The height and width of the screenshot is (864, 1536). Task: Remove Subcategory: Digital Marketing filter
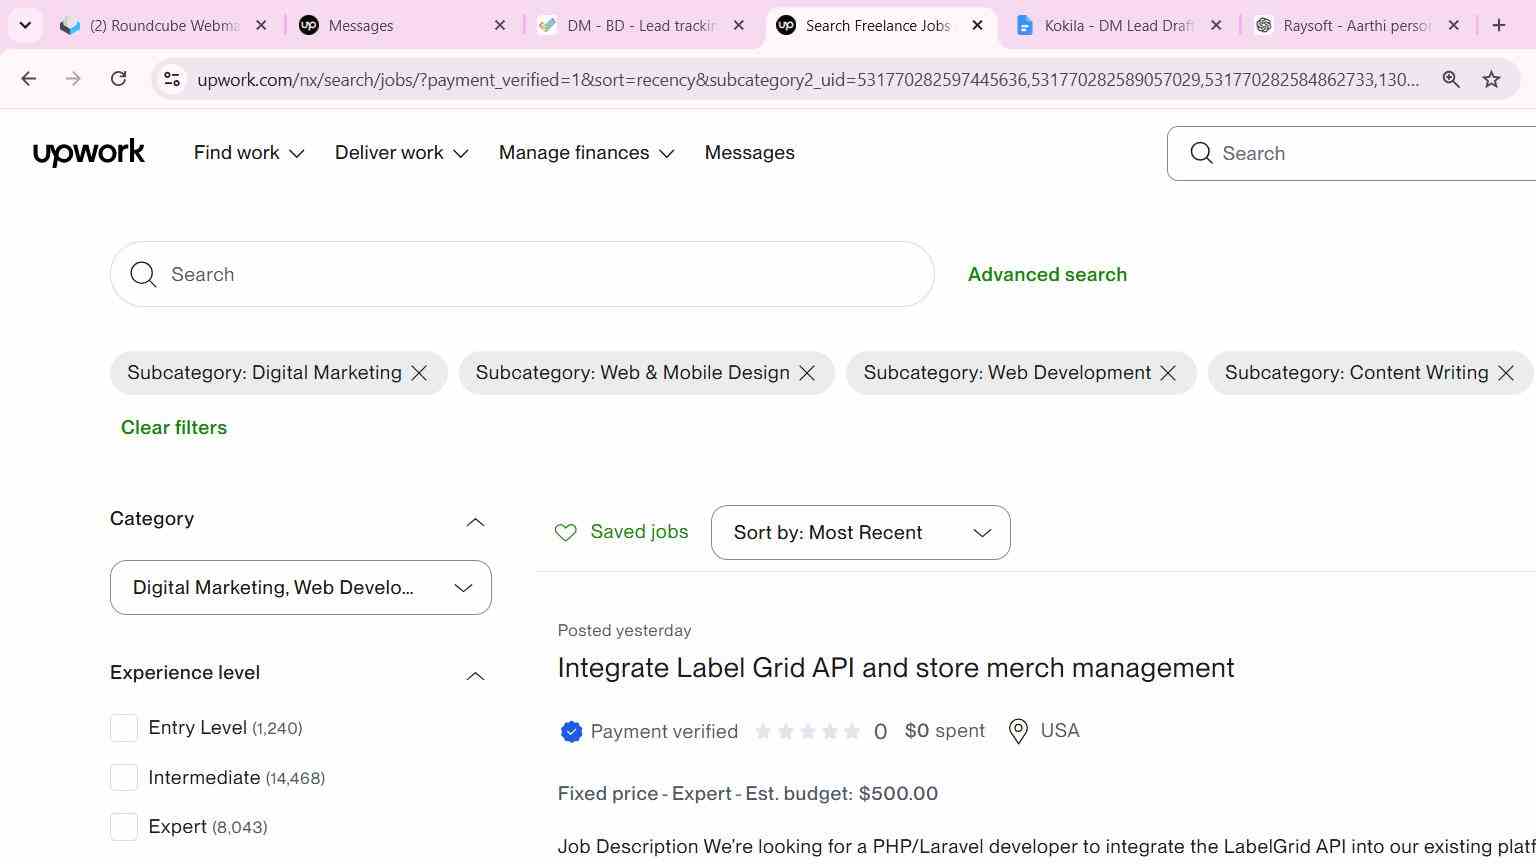click(x=419, y=373)
